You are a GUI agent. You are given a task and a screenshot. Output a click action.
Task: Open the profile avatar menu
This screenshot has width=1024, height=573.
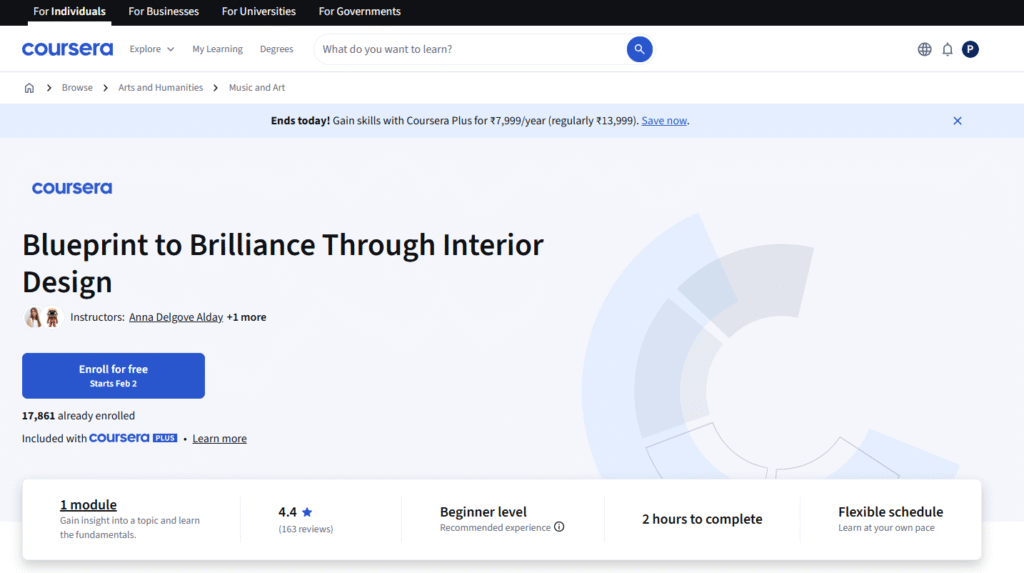tap(970, 49)
